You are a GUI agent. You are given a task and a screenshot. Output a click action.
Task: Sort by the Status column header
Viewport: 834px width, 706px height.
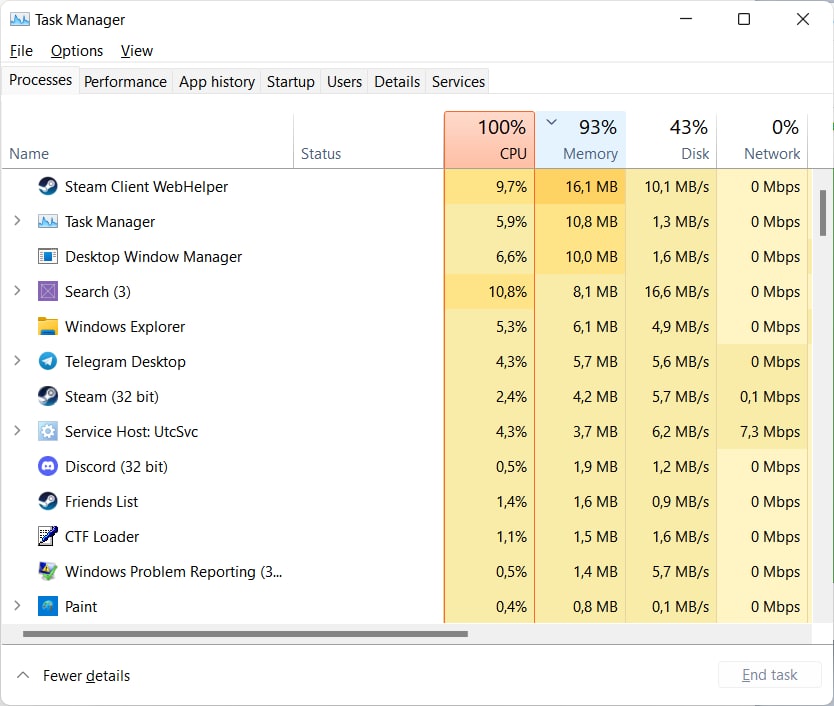(x=369, y=140)
